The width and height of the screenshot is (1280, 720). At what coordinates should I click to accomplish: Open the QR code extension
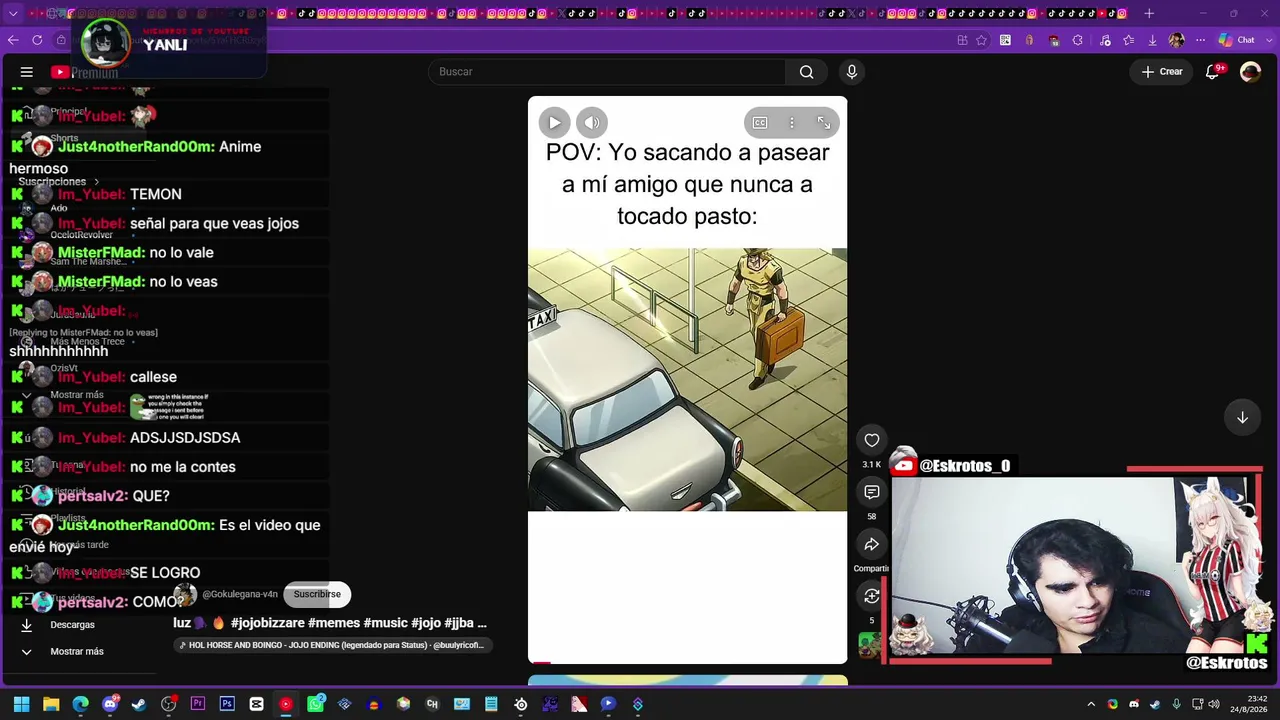[1005, 40]
